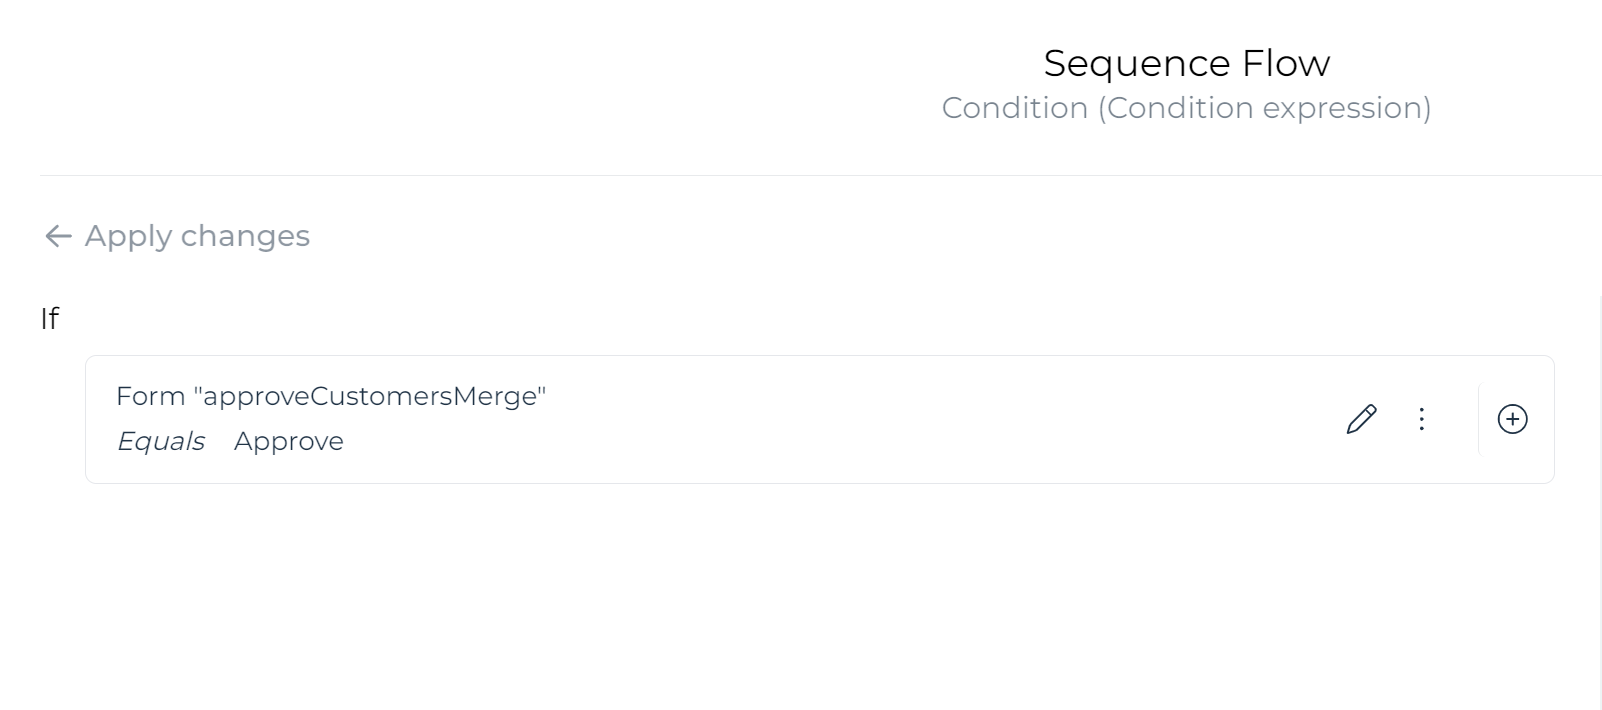Click the circled plus add condition icon
The height and width of the screenshot is (710, 1602).
click(1512, 419)
